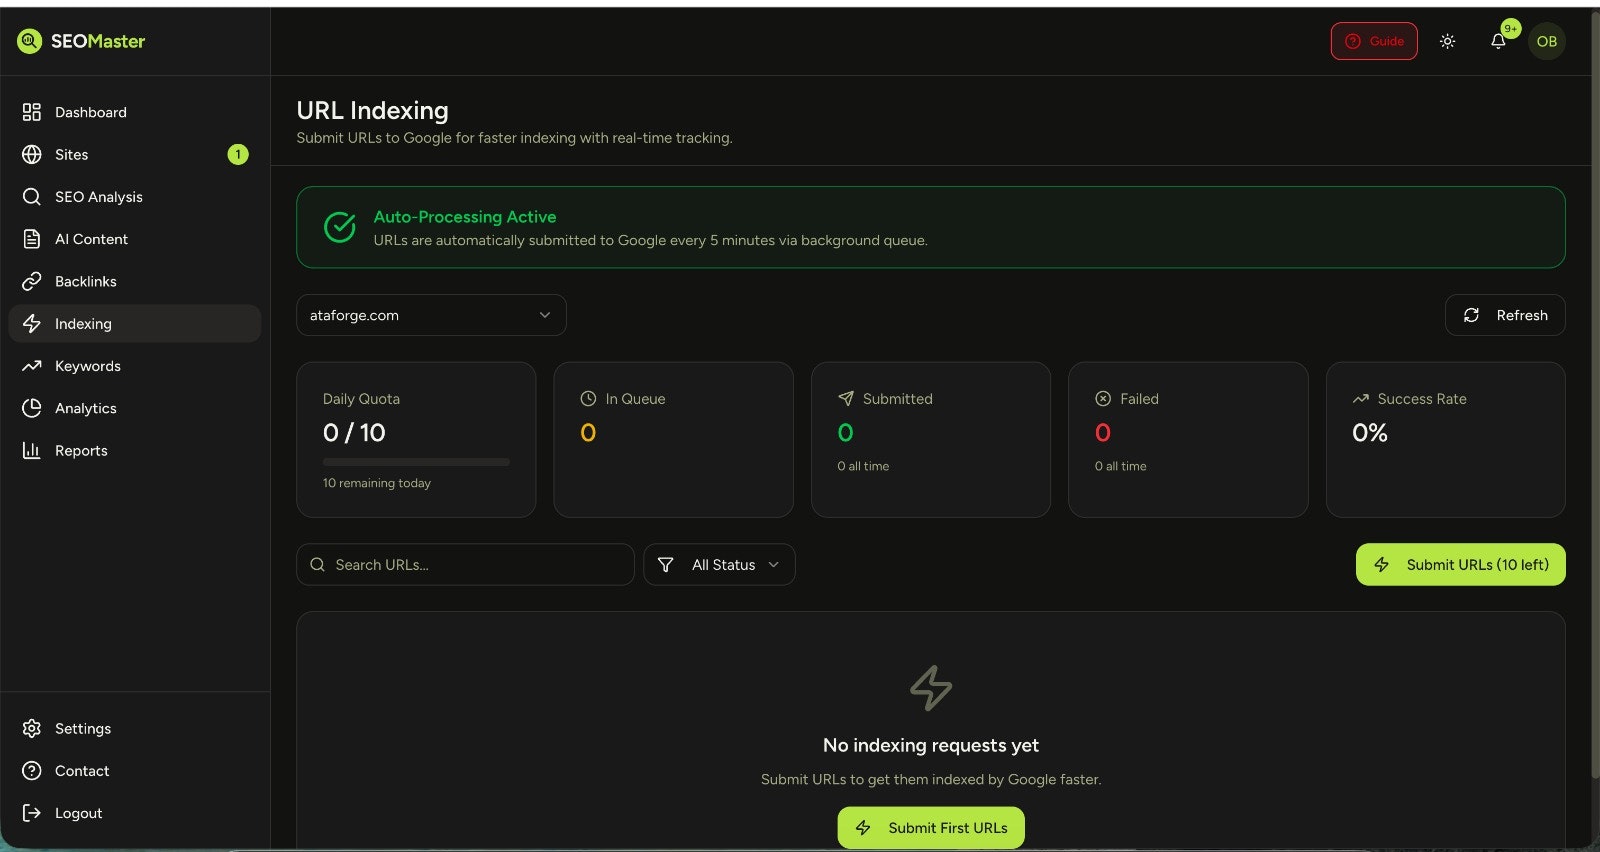Image resolution: width=1600 pixels, height=852 pixels.
Task: Expand the ataforge.com site dropdown
Action: pos(431,315)
